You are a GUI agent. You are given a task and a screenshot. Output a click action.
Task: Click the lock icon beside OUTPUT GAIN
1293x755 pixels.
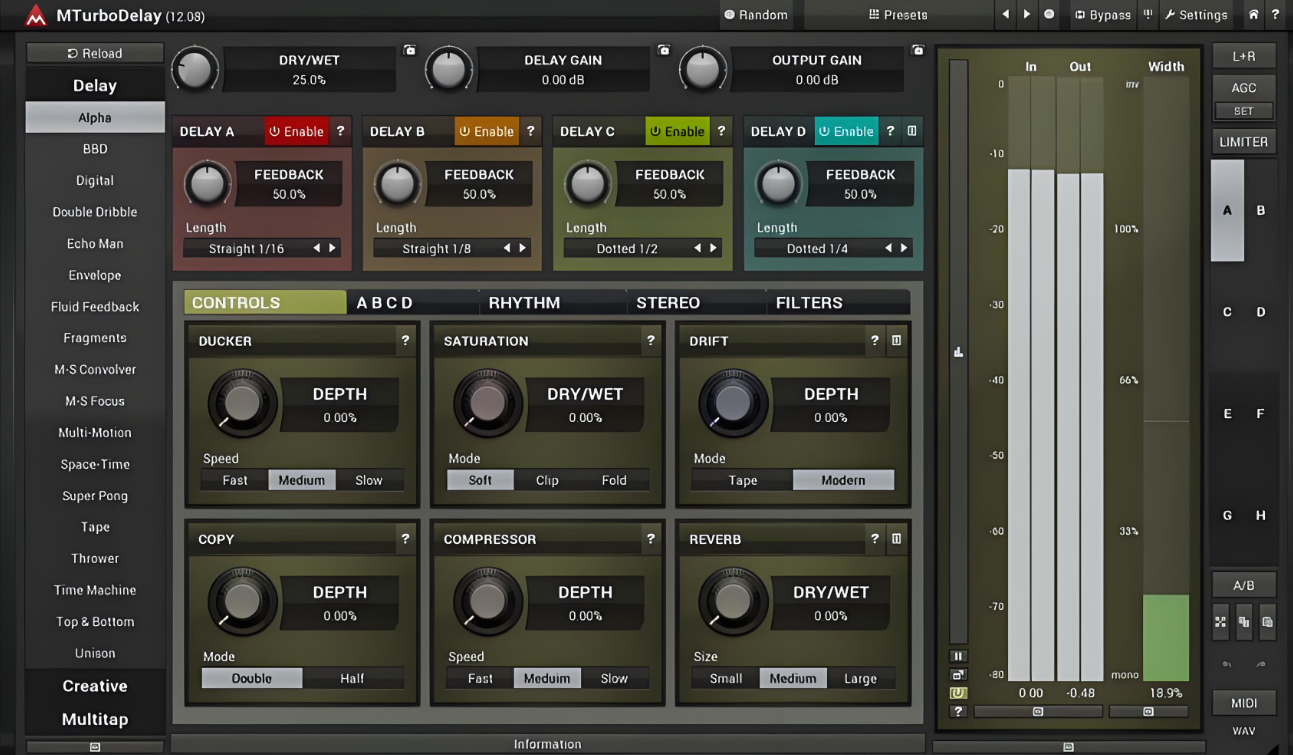coord(918,50)
